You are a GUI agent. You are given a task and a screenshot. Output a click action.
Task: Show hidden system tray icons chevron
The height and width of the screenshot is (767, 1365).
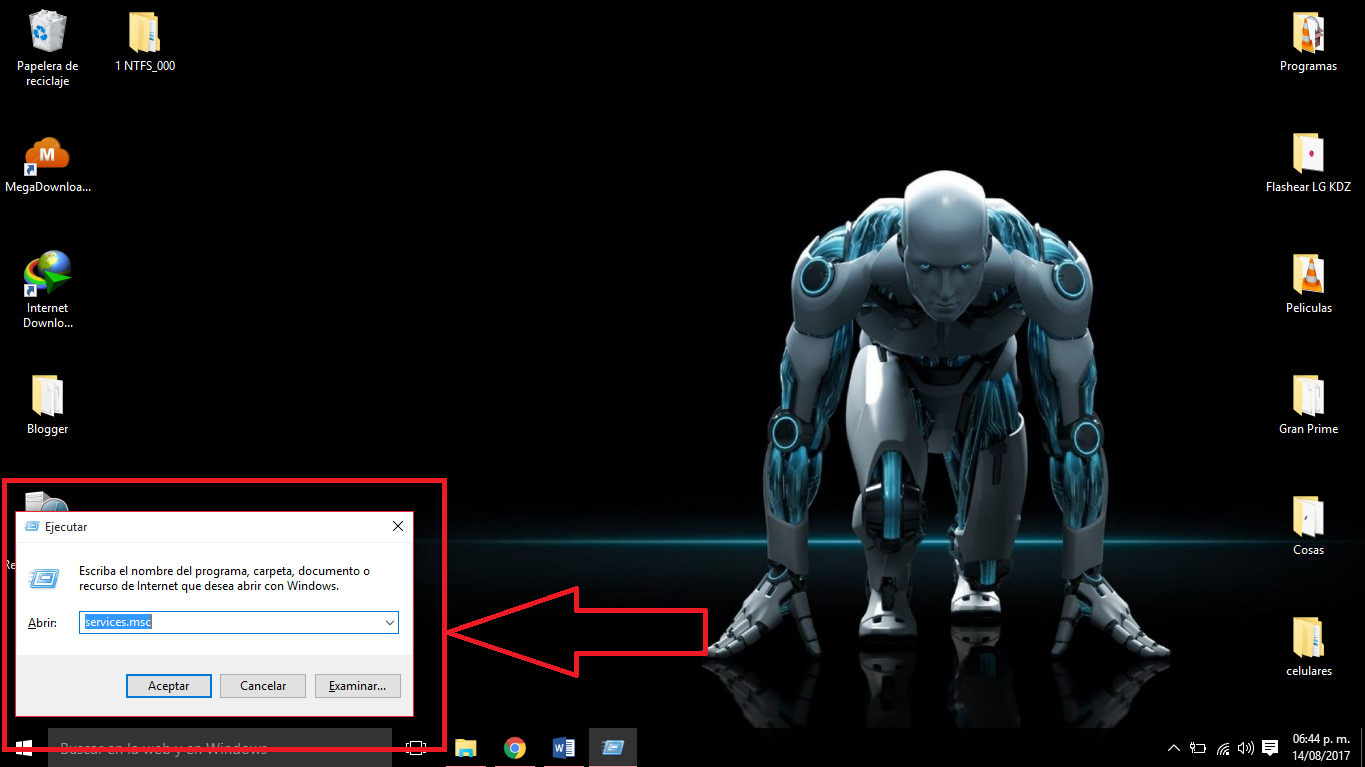(x=1174, y=748)
